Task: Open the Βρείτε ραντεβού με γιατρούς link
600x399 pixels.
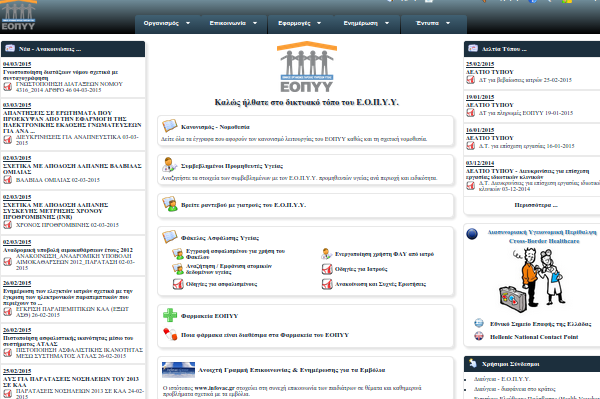Action: (x=243, y=205)
